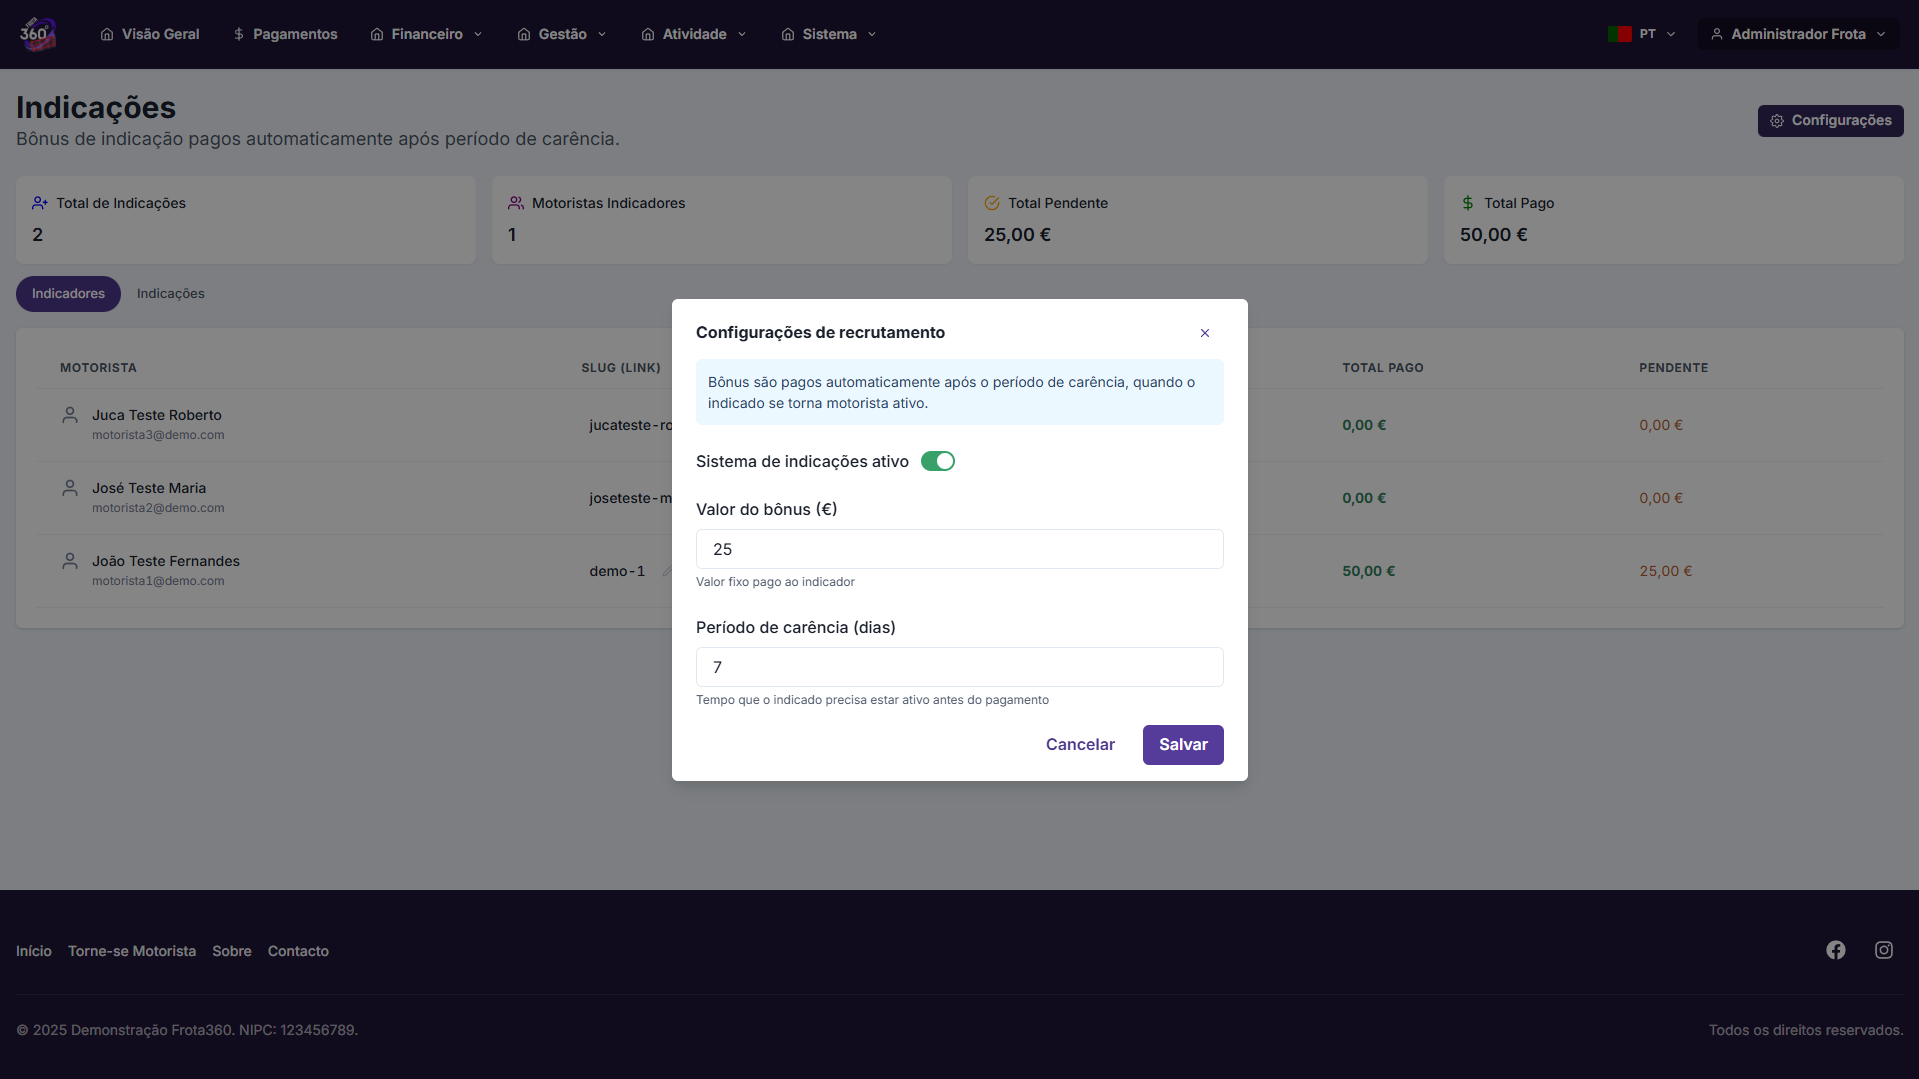Click user avatar icon beside José Teste Maria

click(x=70, y=488)
